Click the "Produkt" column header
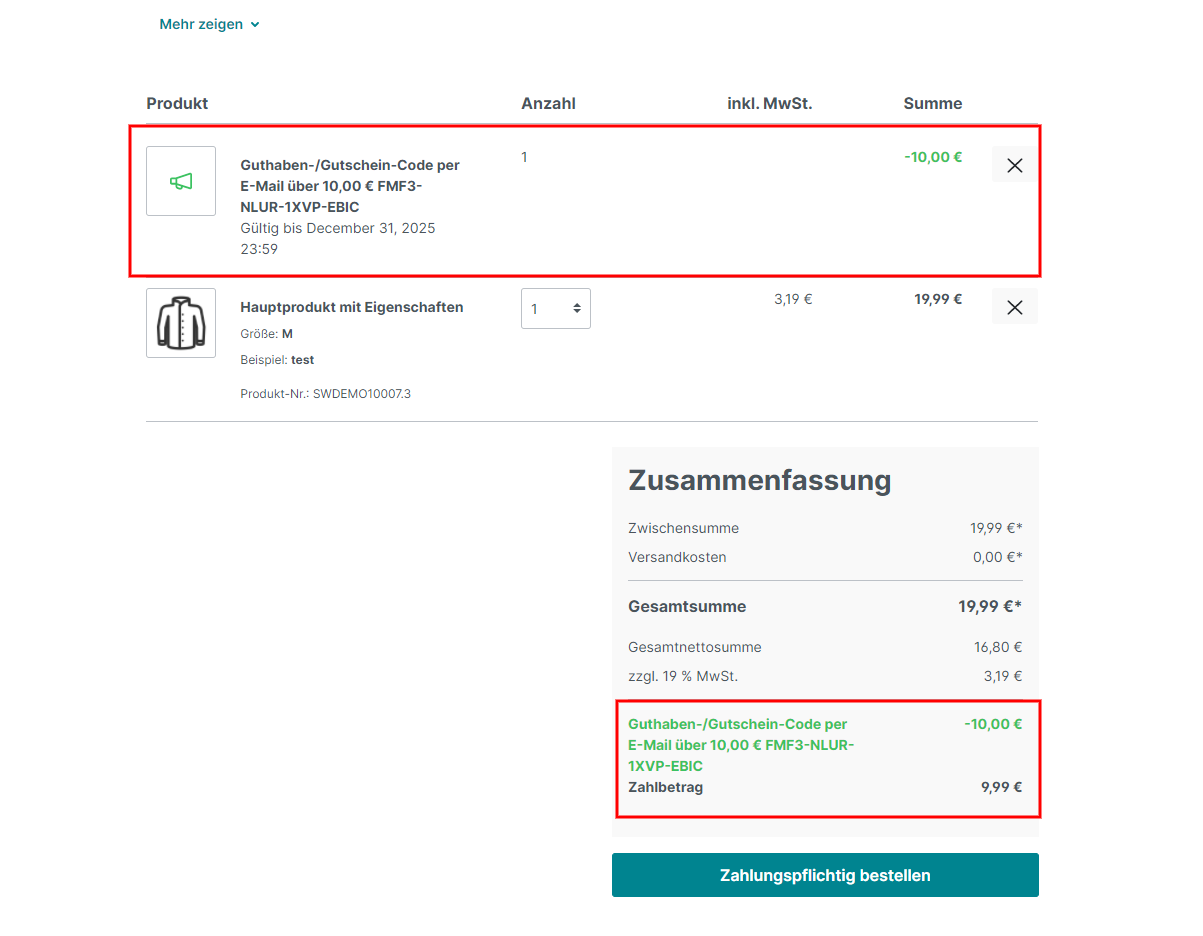 (177, 103)
